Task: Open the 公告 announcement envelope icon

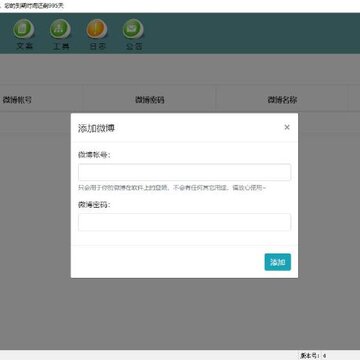Action: pos(133,29)
